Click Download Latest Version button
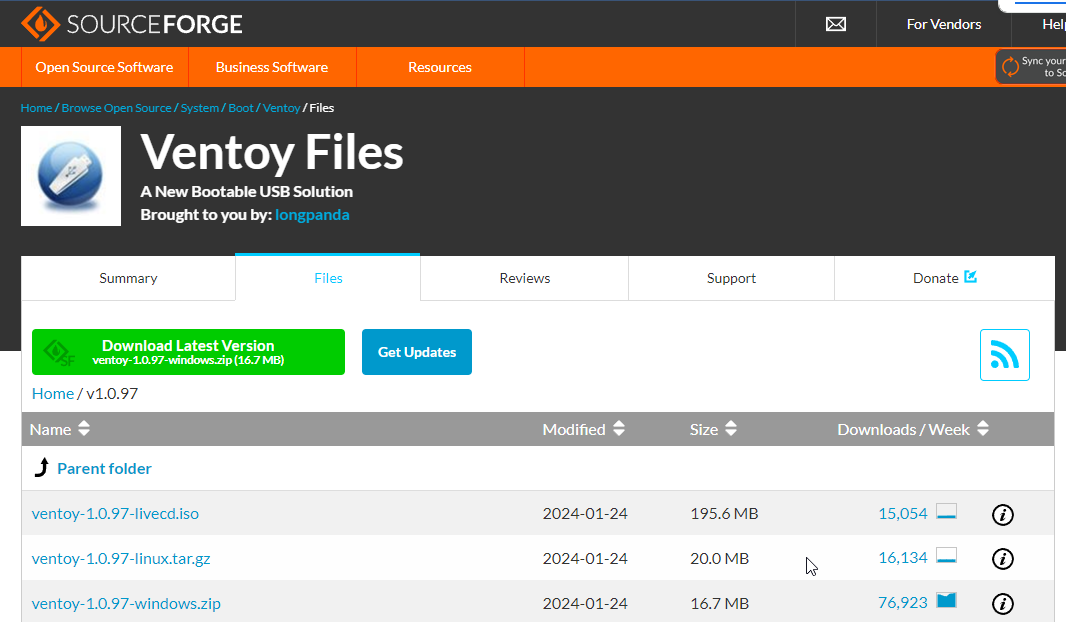Image resolution: width=1066 pixels, height=622 pixels. tap(188, 352)
